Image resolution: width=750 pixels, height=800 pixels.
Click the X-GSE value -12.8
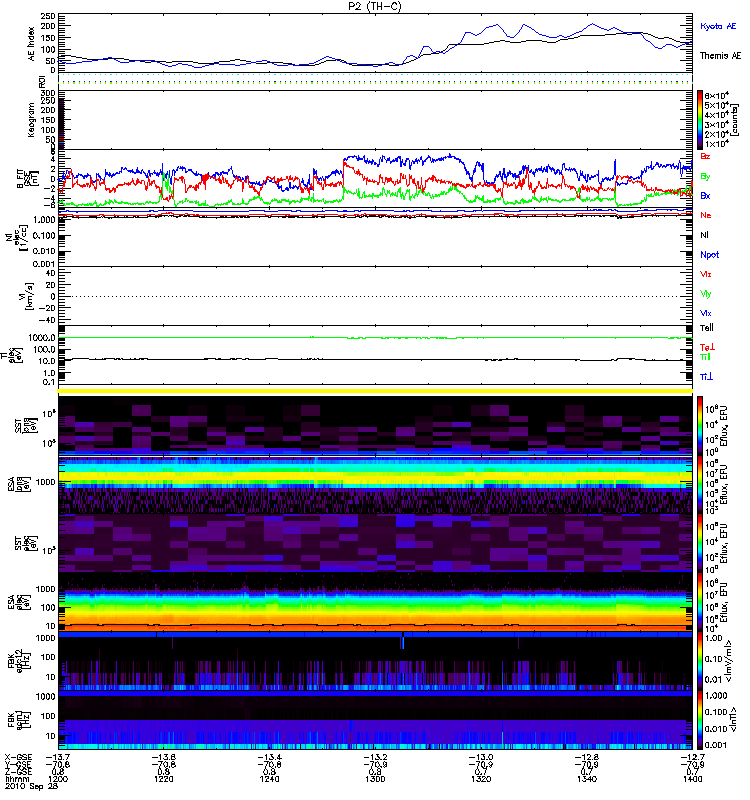(587, 757)
